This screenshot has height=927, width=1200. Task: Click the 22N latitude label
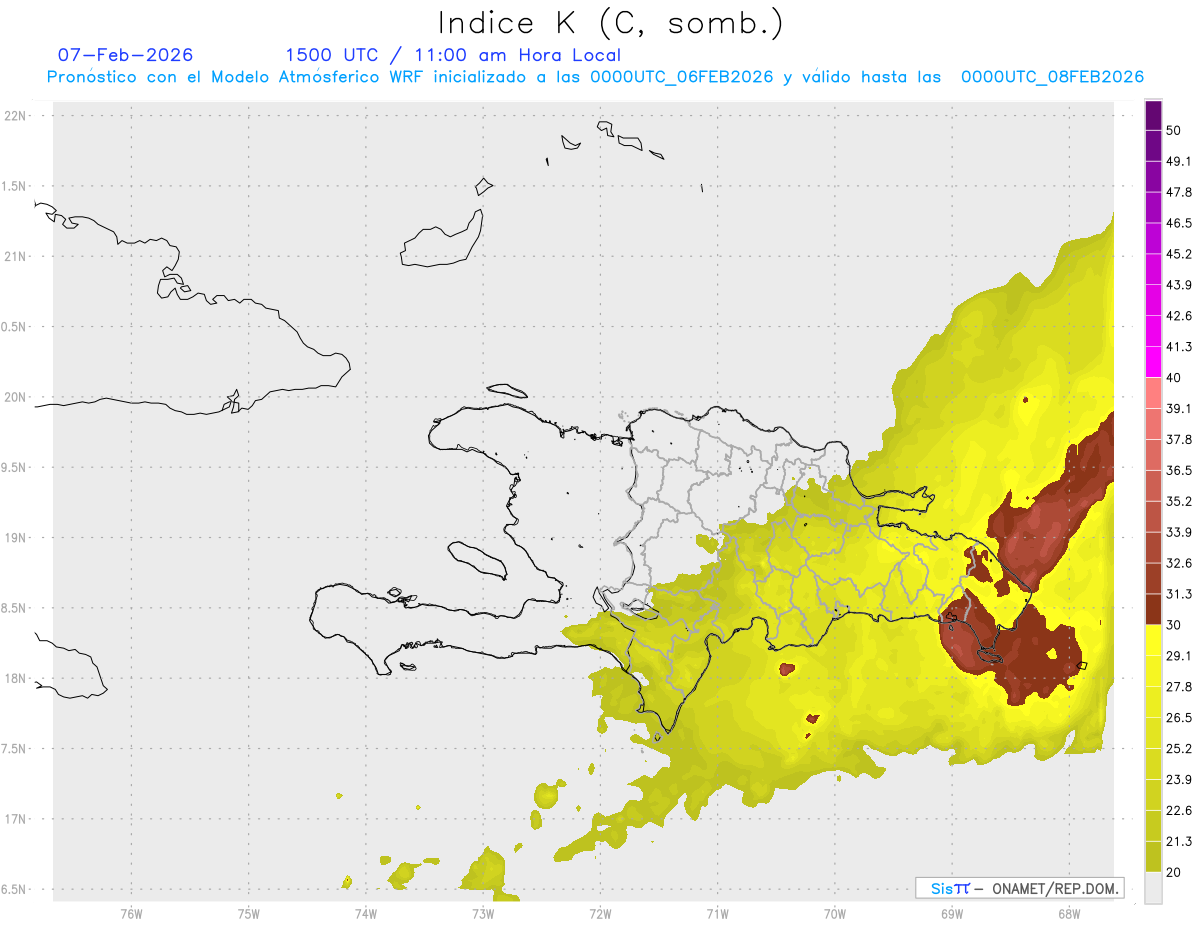pos(17,116)
